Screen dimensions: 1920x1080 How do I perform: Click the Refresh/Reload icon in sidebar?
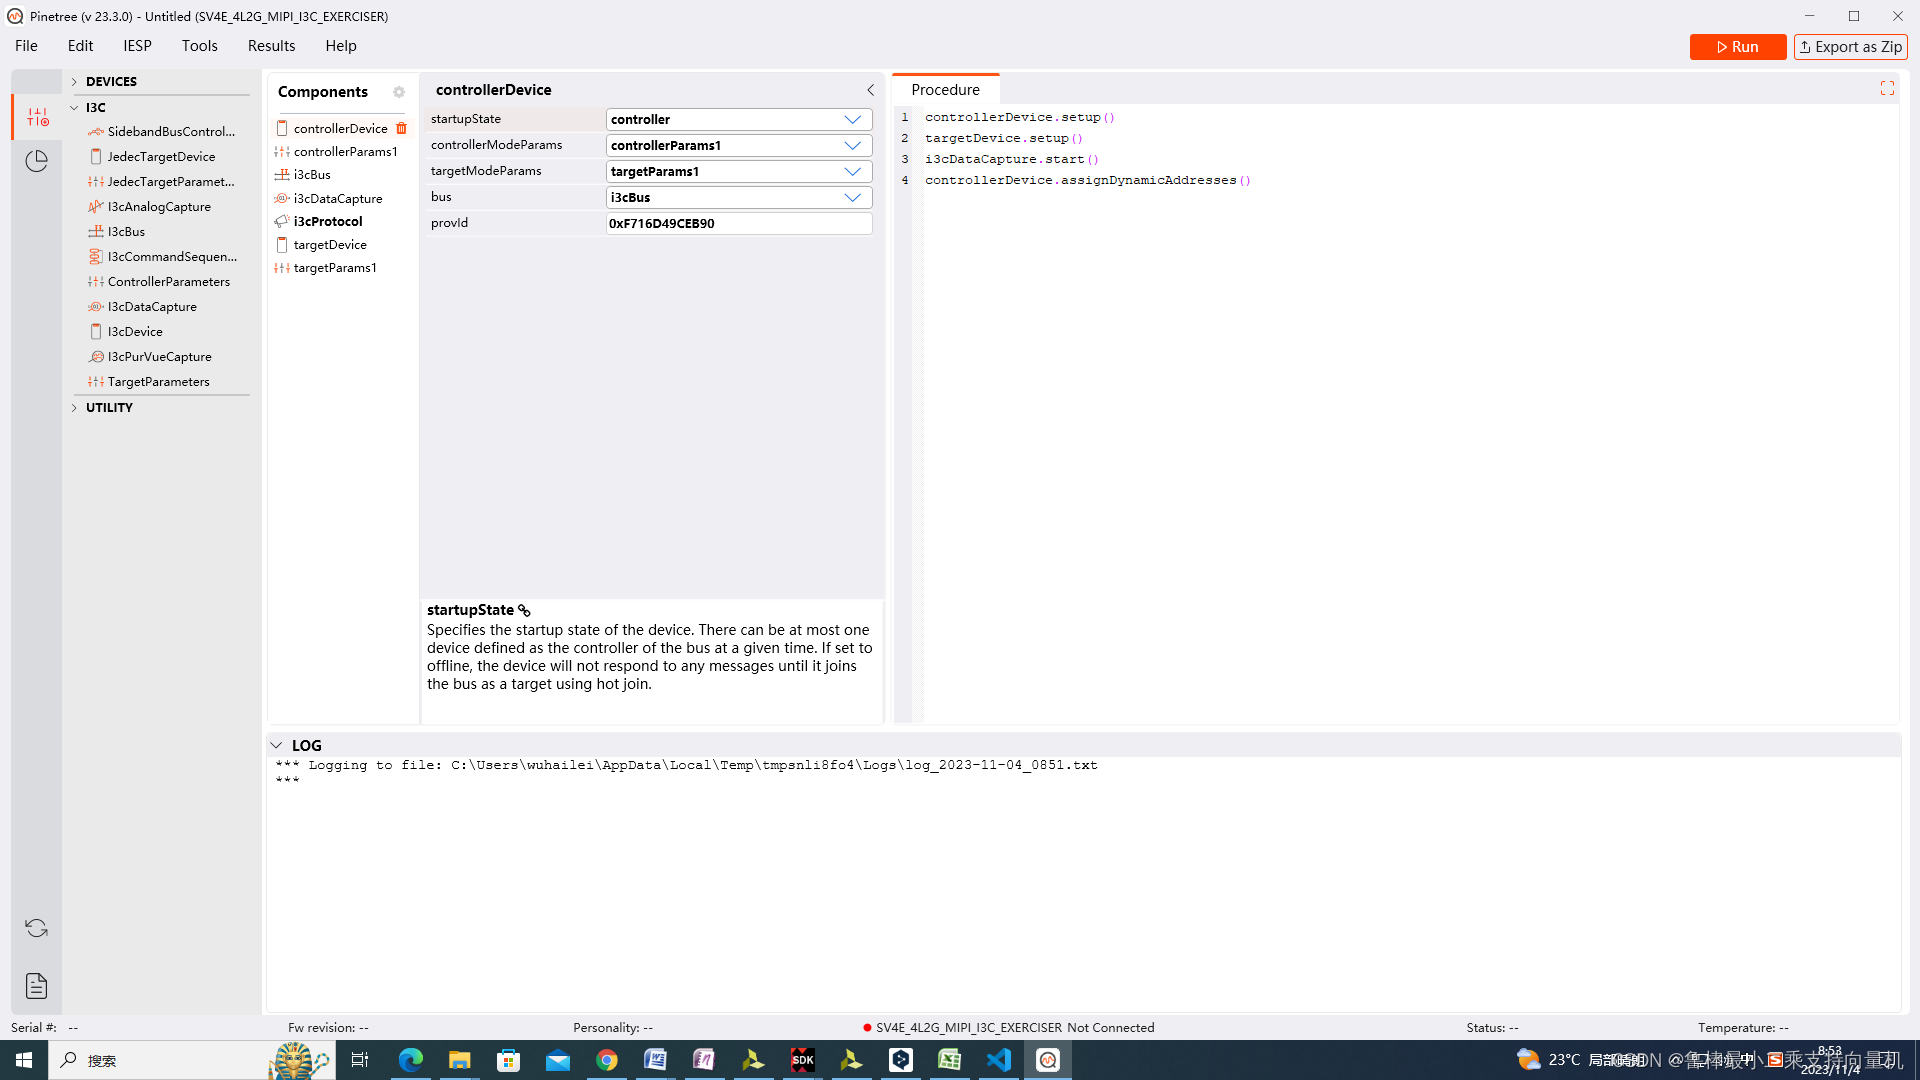(37, 928)
